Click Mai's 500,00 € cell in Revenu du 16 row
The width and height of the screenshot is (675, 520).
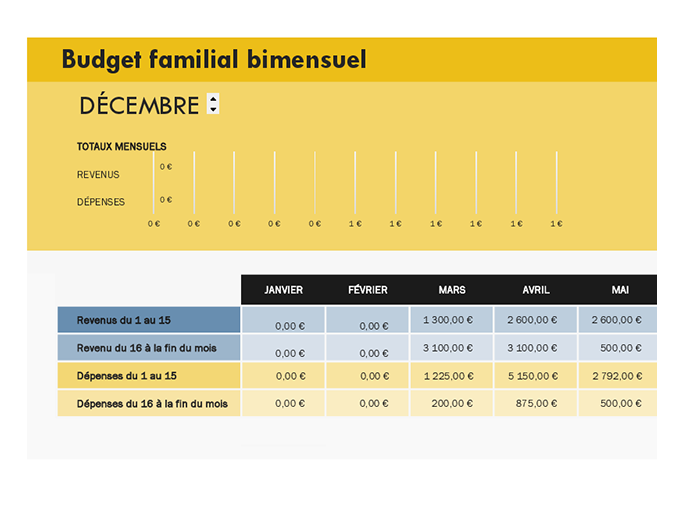(618, 348)
